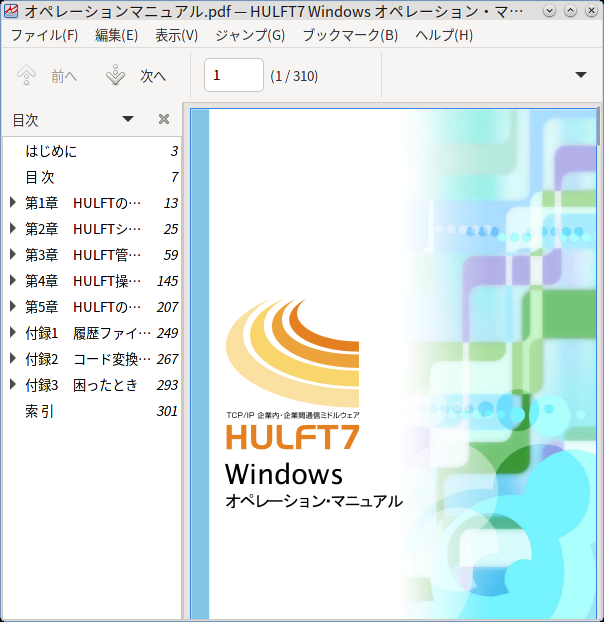This screenshot has width=604, height=622.
Task: Open the toolbar overflow dropdown arrow
Action: click(x=581, y=75)
